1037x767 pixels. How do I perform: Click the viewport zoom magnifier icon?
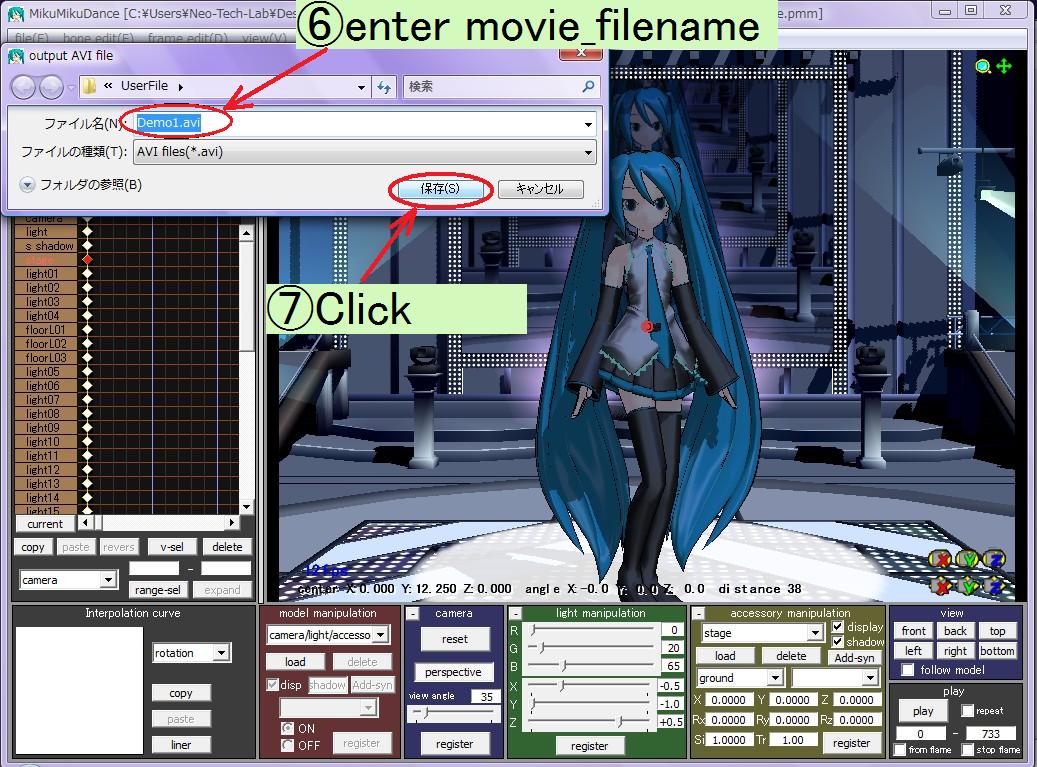coord(983,66)
